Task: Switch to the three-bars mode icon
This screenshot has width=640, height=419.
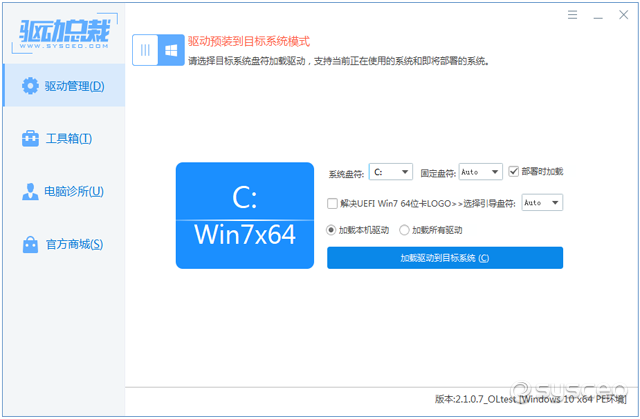Action: point(145,50)
